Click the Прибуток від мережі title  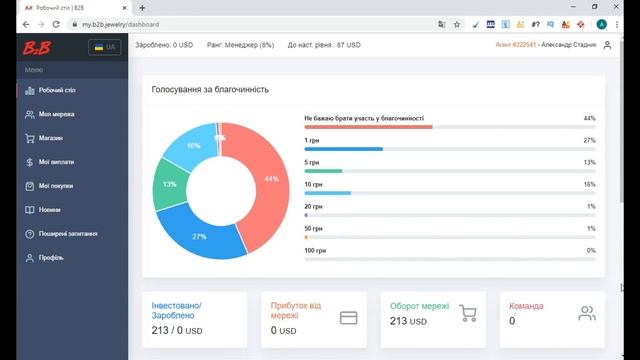(296, 311)
